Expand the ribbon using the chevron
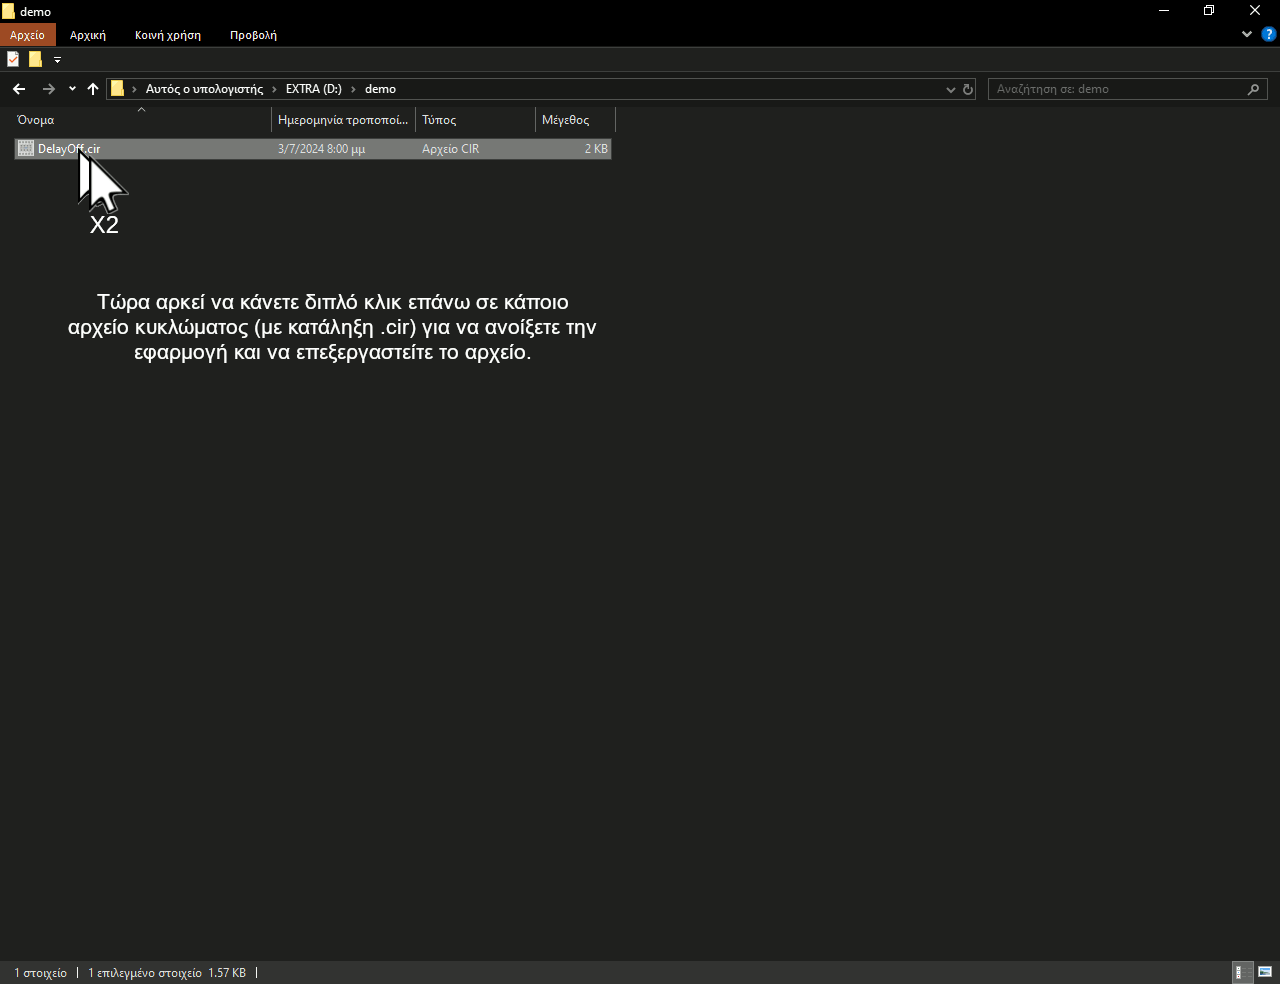 (1247, 34)
